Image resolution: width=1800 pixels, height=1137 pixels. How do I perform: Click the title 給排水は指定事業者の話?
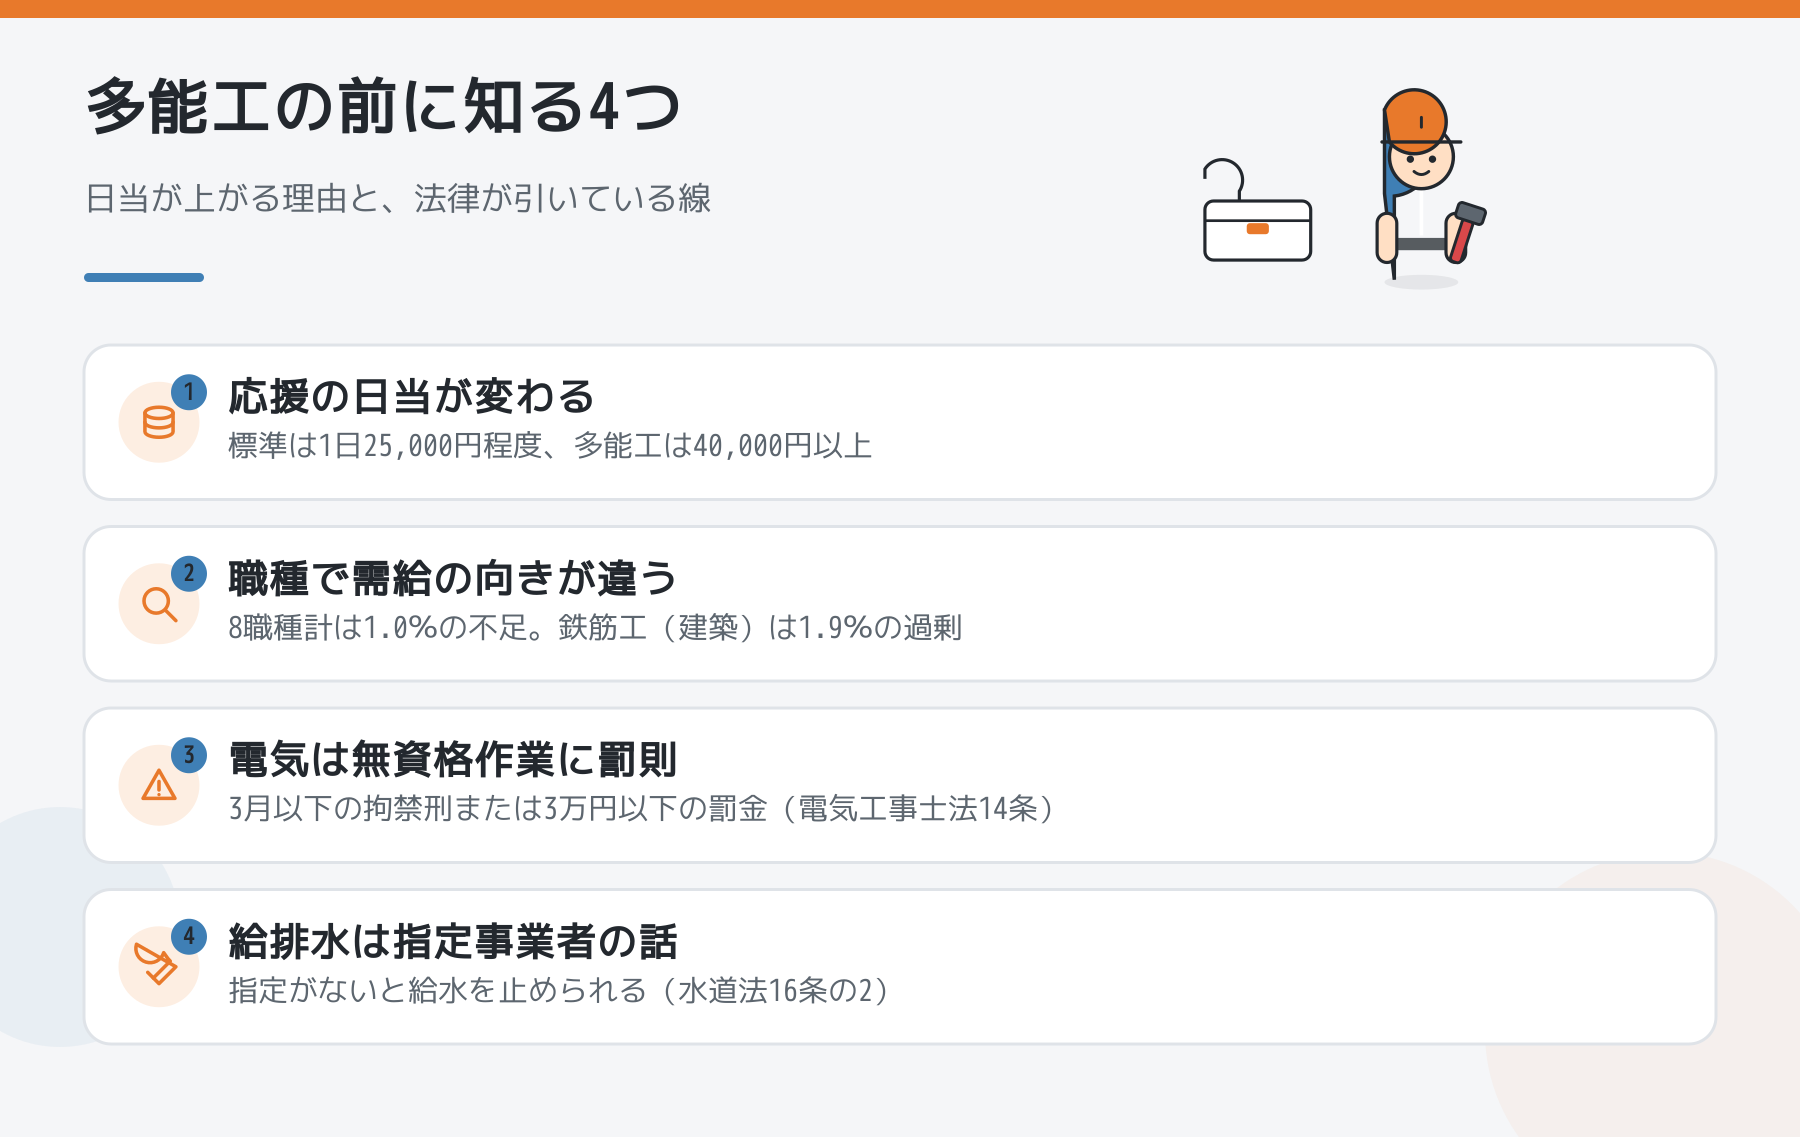[453, 942]
